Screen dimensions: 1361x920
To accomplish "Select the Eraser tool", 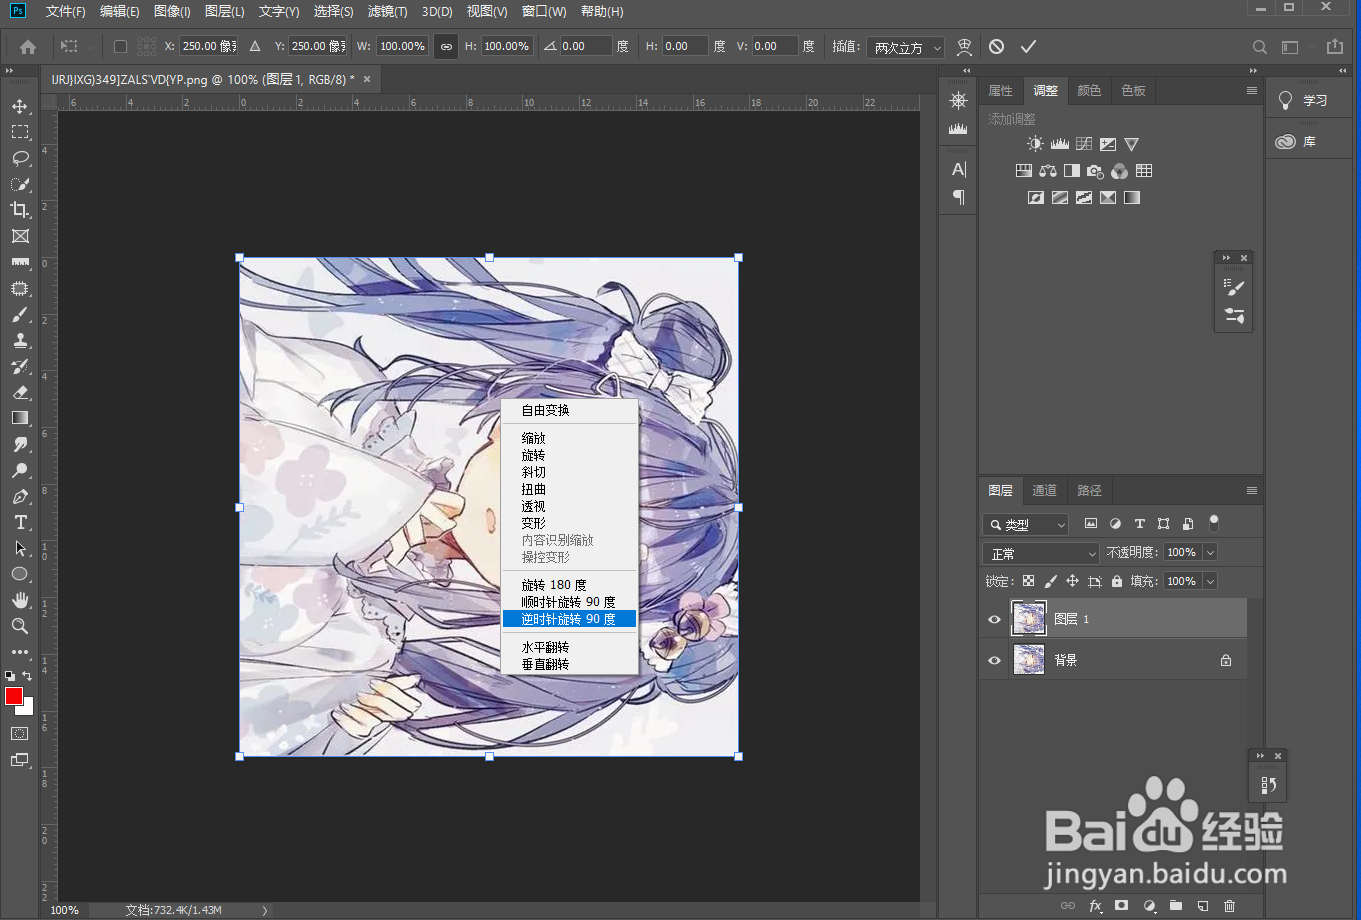I will [x=20, y=392].
